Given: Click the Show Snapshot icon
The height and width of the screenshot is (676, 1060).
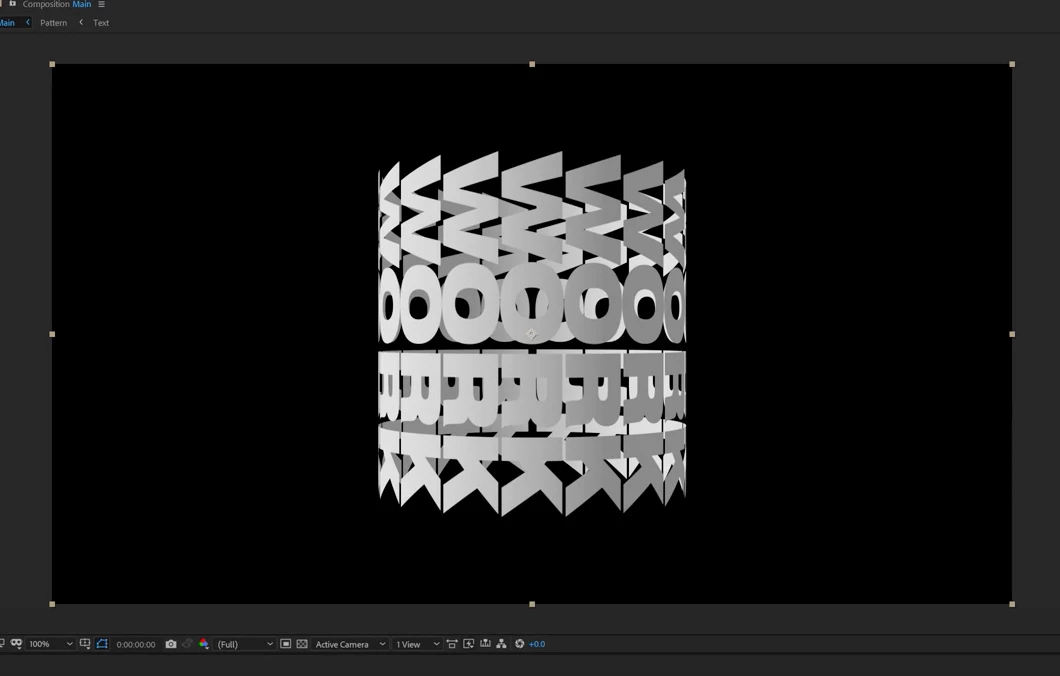Looking at the screenshot, I should coord(188,644).
